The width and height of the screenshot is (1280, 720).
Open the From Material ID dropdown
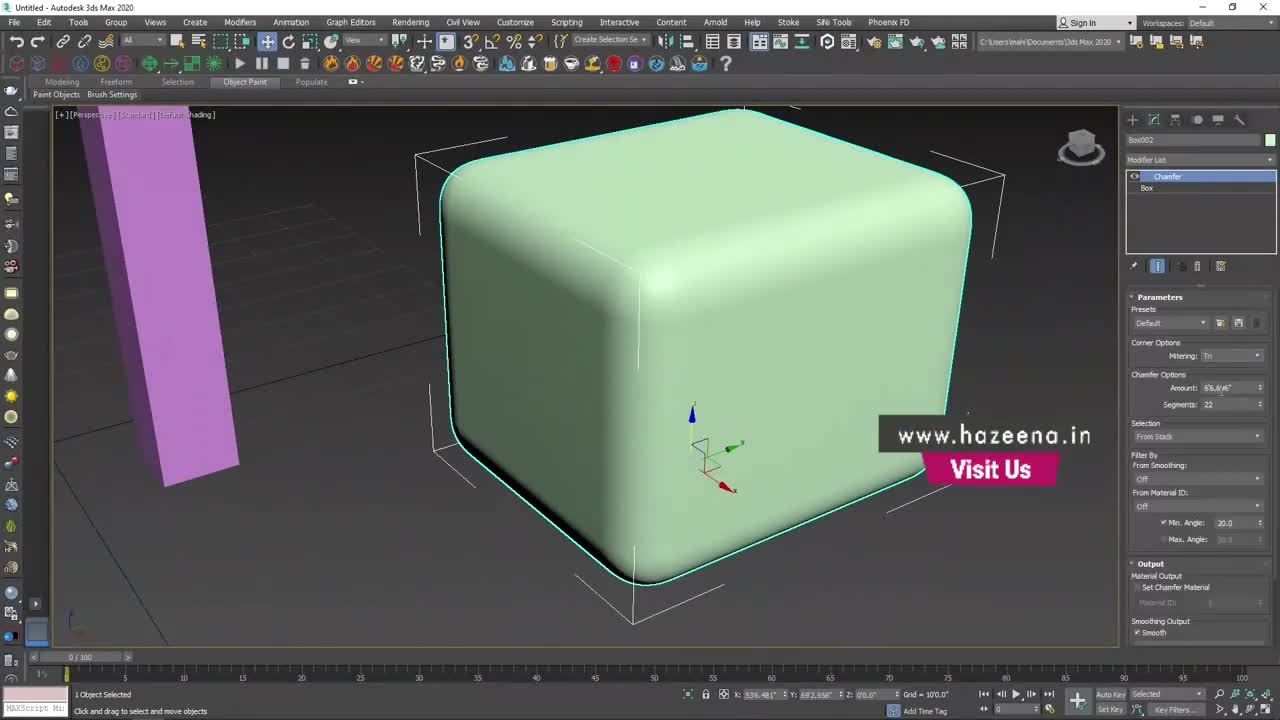(1198, 506)
